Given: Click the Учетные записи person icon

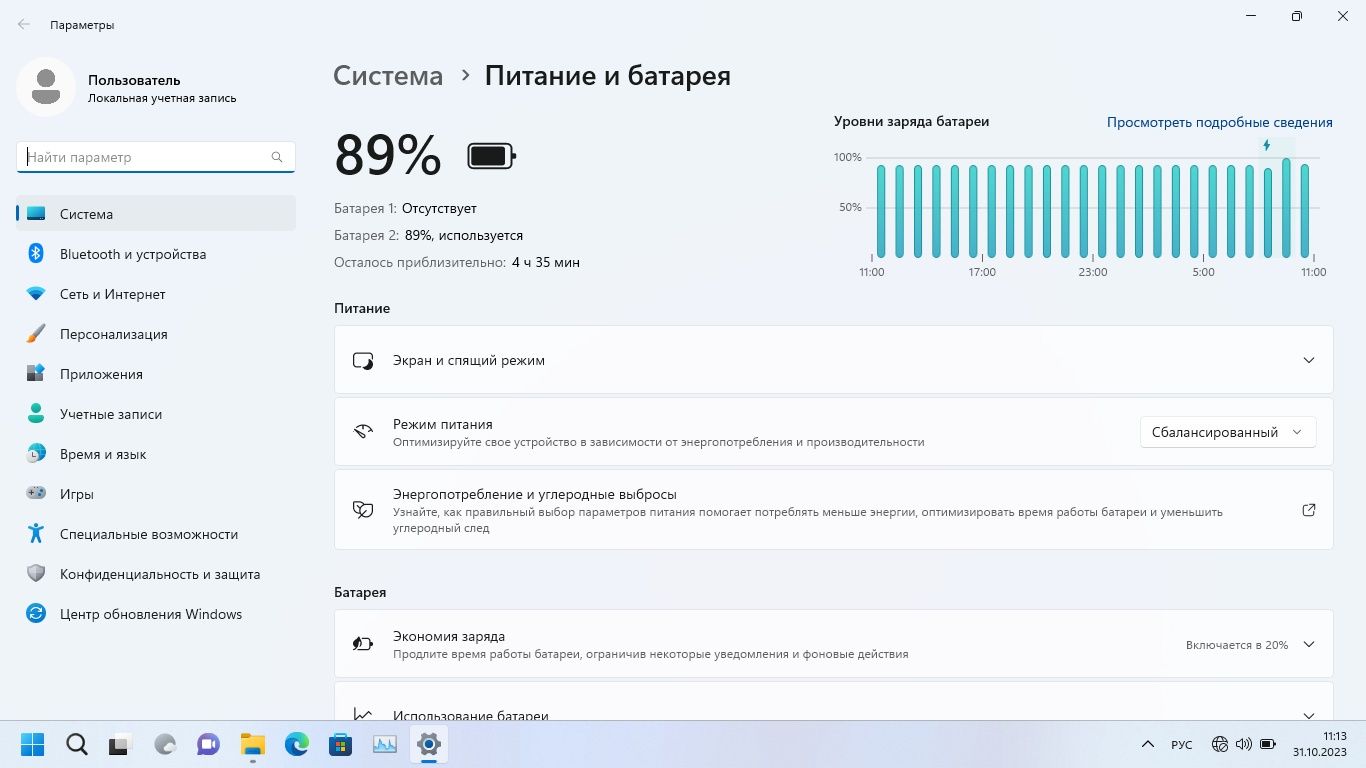Looking at the screenshot, I should tap(36, 414).
